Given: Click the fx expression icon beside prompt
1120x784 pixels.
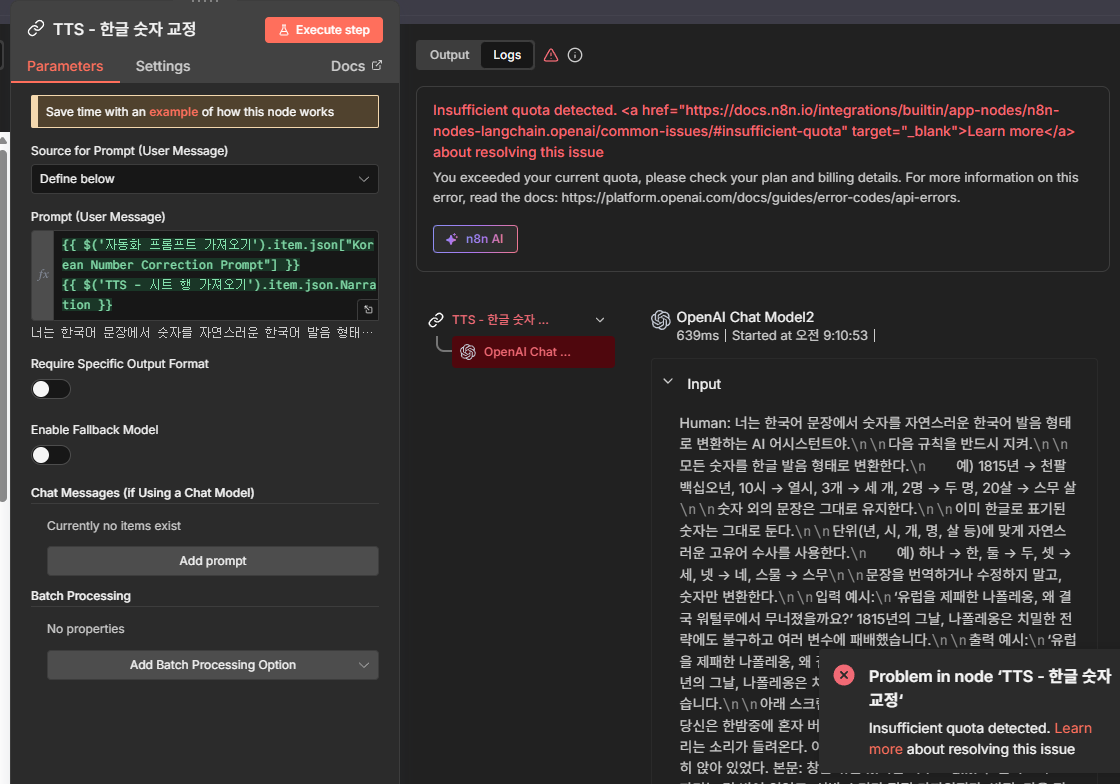Looking at the screenshot, I should [x=43, y=274].
